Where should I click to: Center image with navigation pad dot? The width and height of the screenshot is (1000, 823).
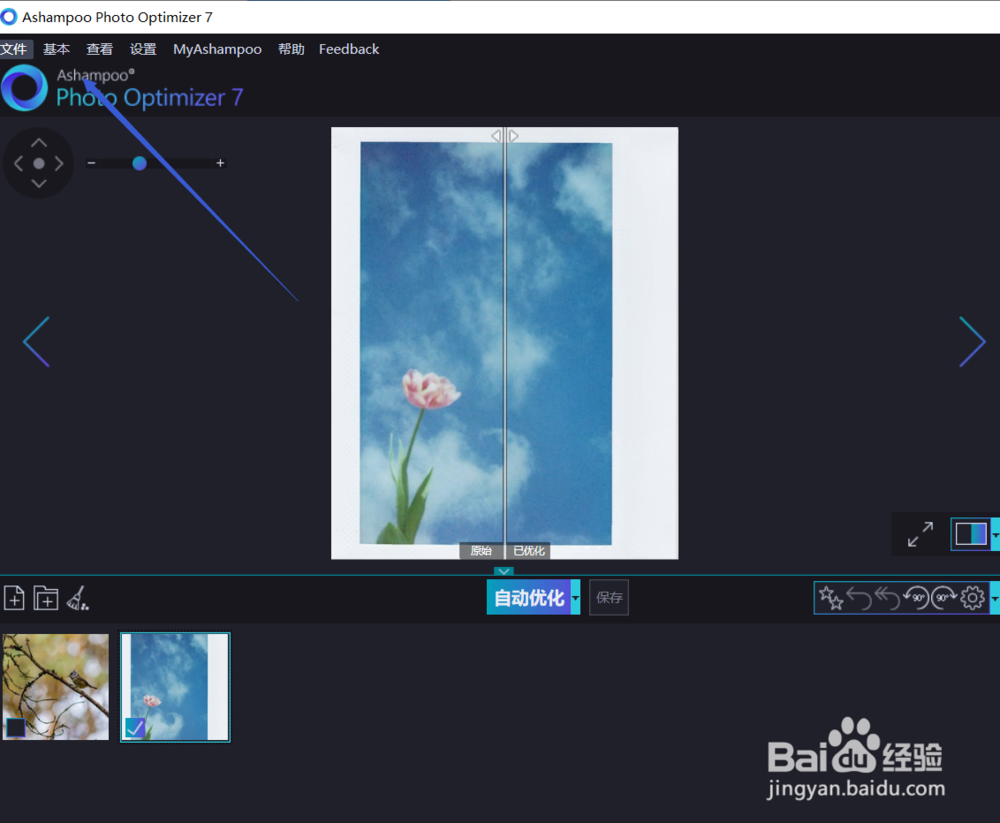39,163
